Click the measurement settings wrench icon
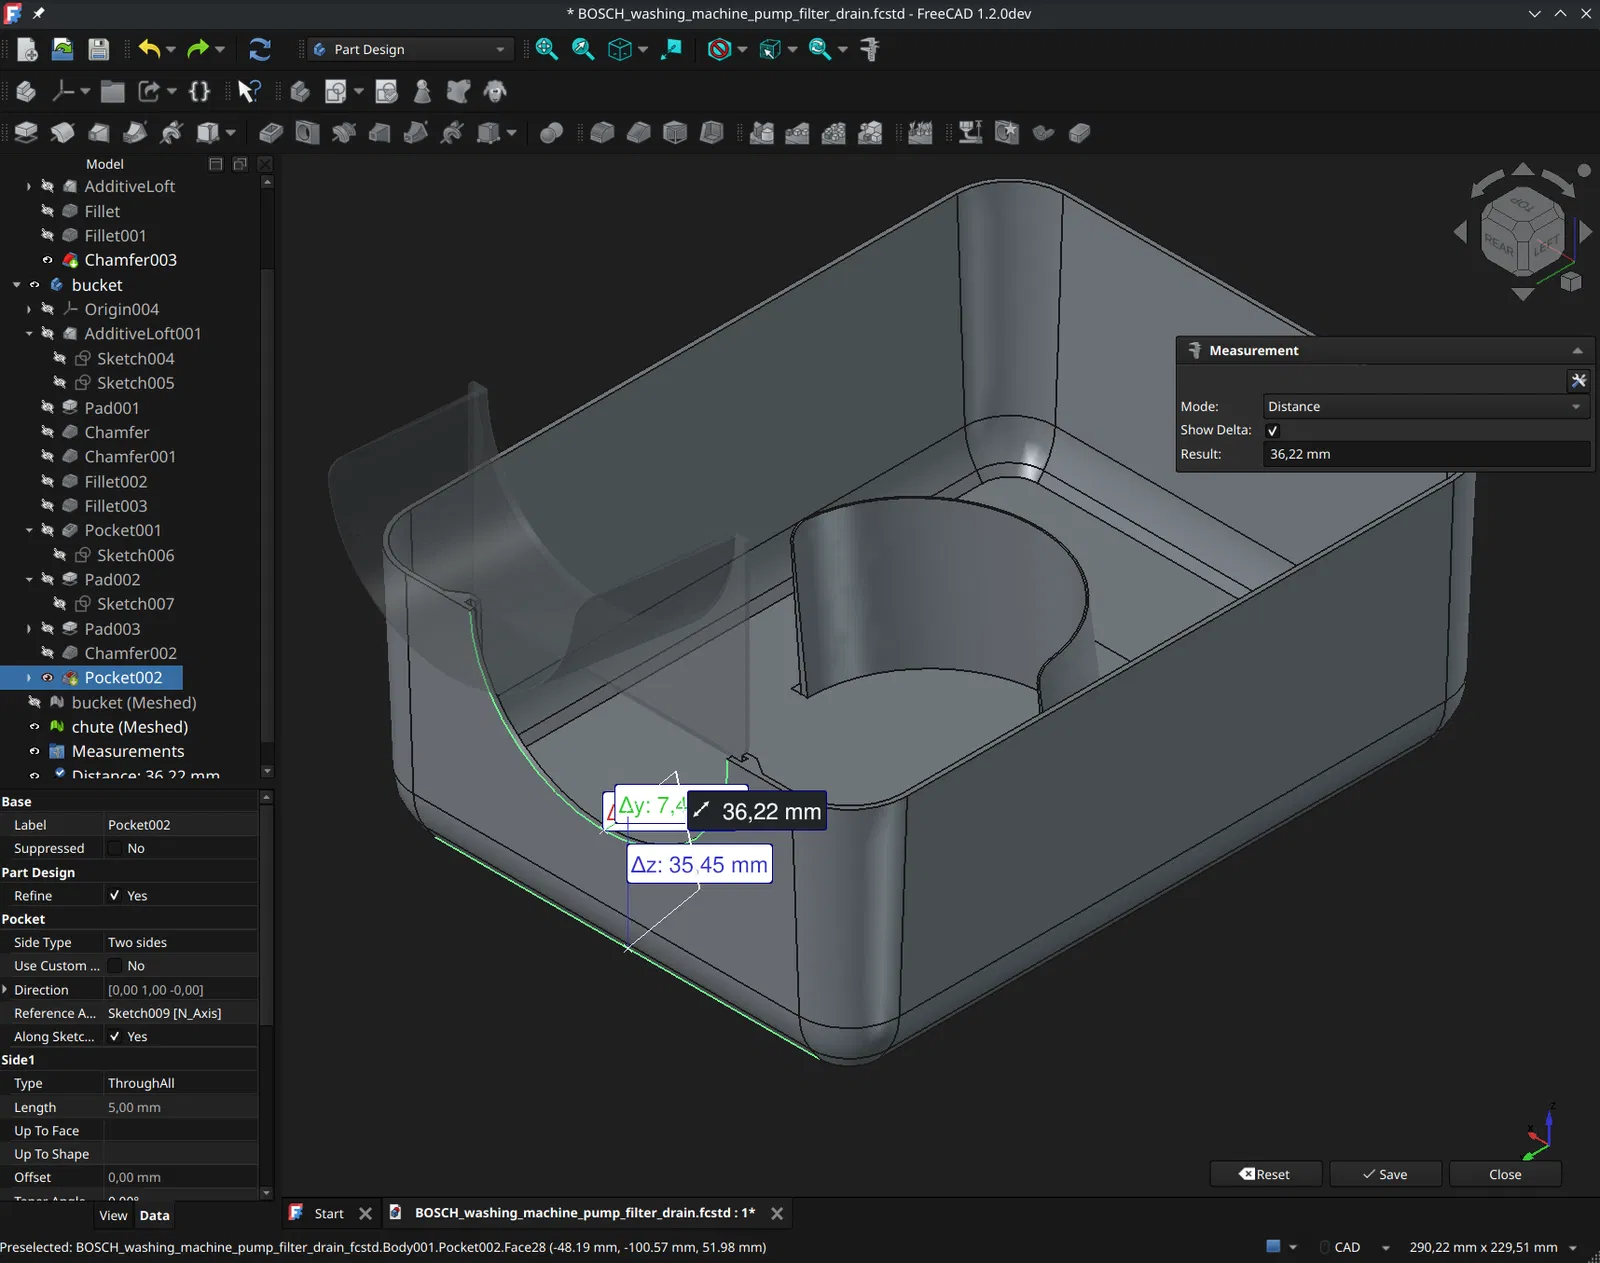Viewport: 1600px width, 1263px height. pyautogui.click(x=1578, y=381)
